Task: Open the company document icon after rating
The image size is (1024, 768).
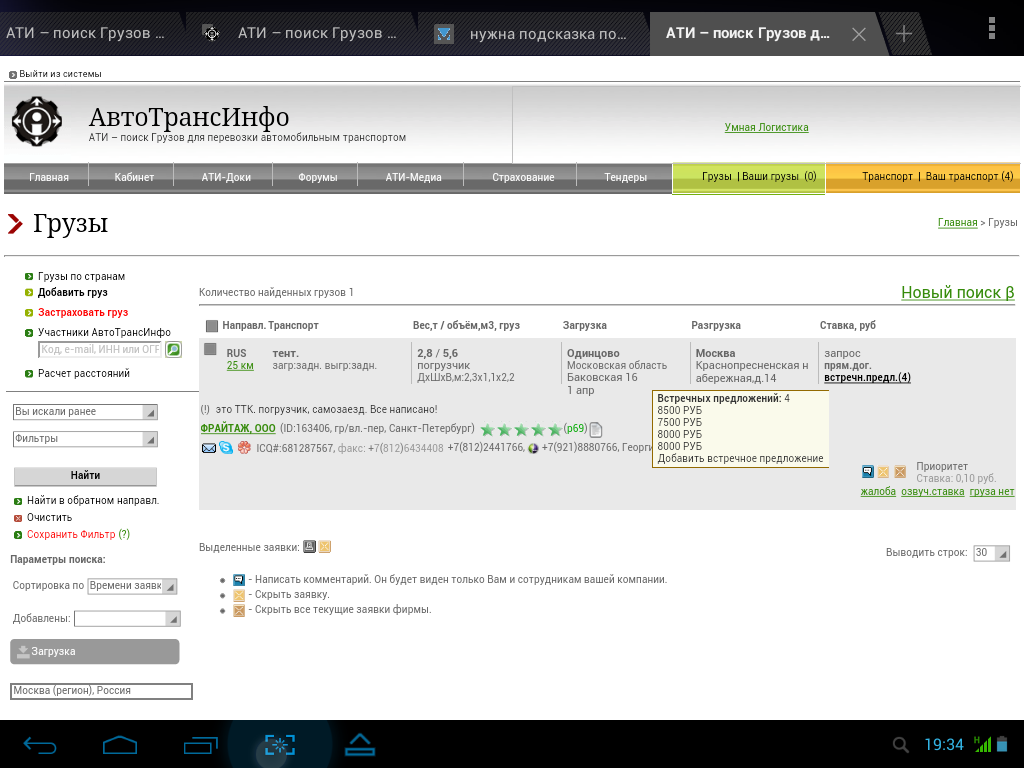Action: (596, 430)
